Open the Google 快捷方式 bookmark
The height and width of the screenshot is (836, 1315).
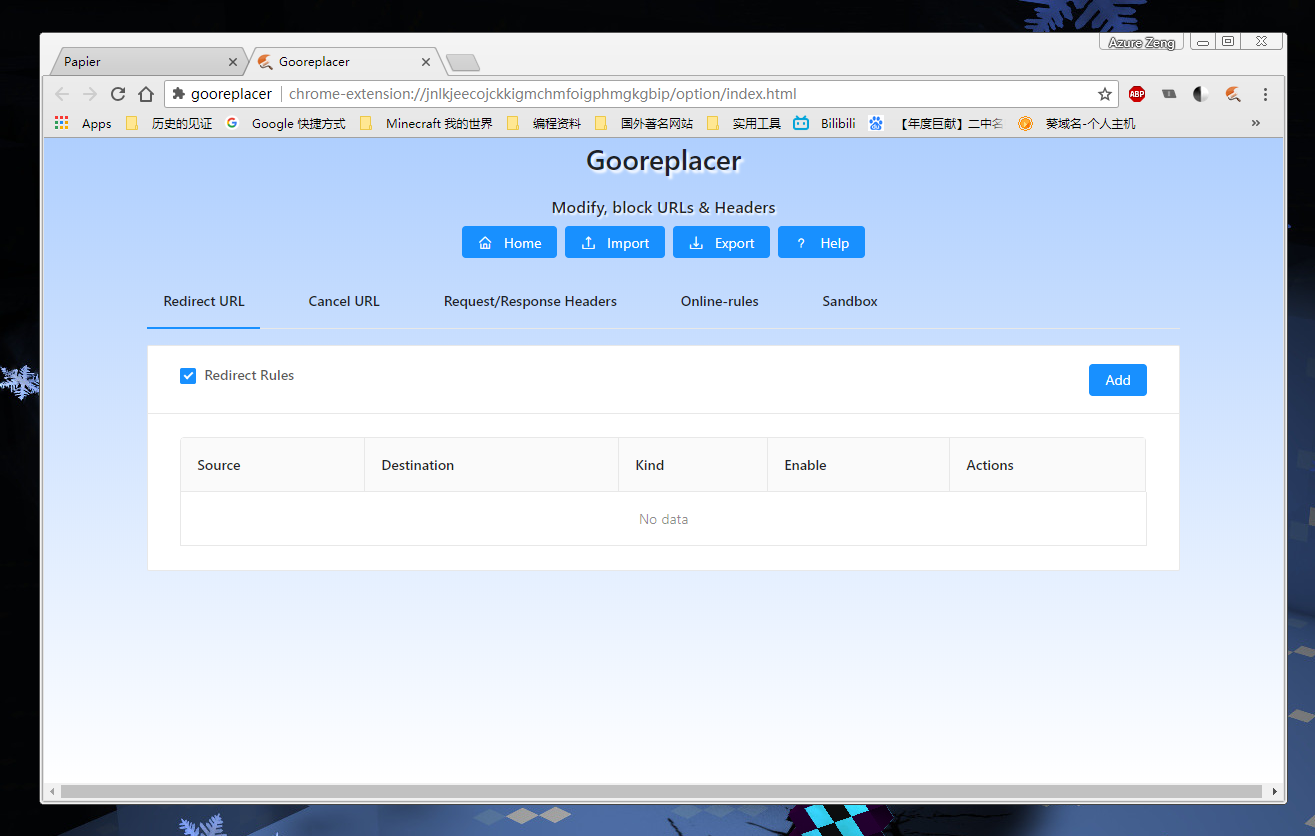click(x=286, y=124)
